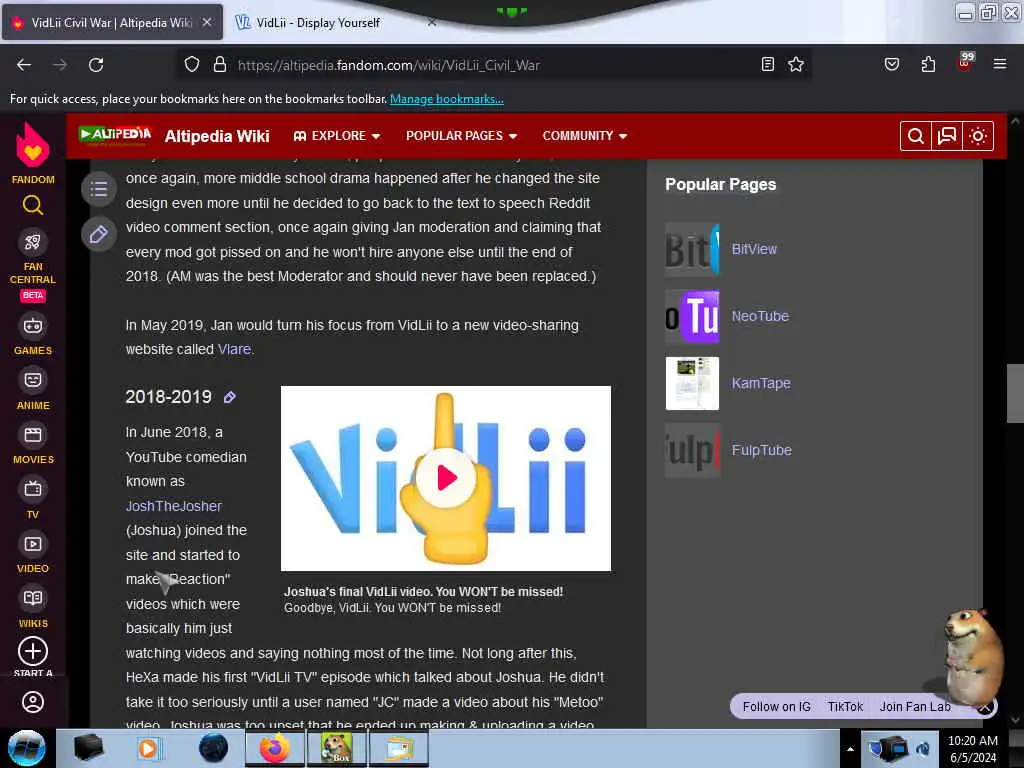Screen dimensions: 1024x768
Task: Toggle reader view icon
Action: [768, 64]
